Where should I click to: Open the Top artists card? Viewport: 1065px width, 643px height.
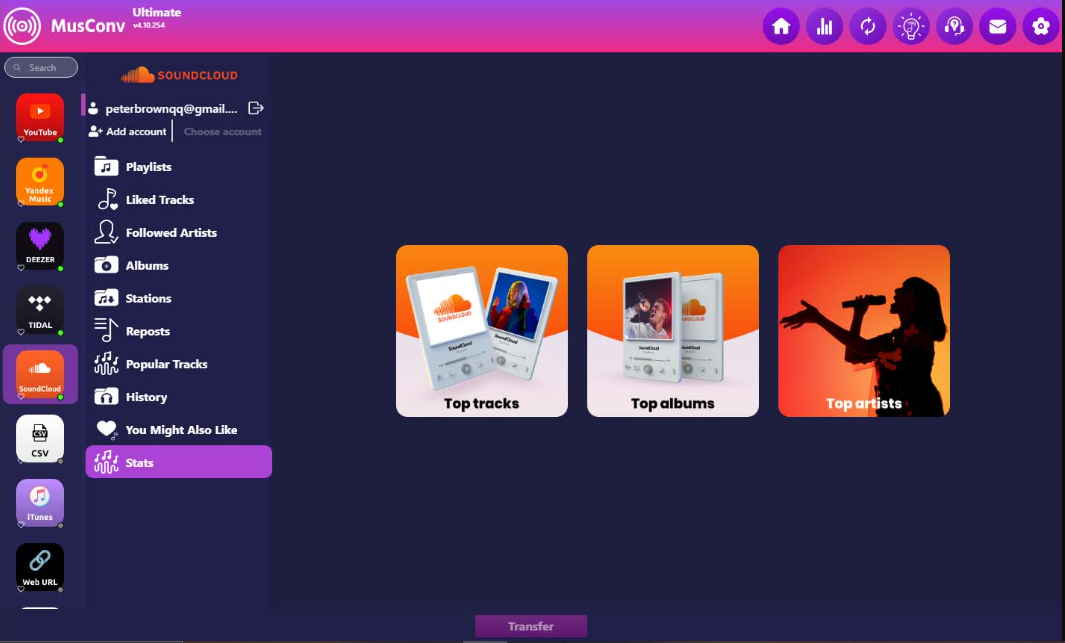864,331
